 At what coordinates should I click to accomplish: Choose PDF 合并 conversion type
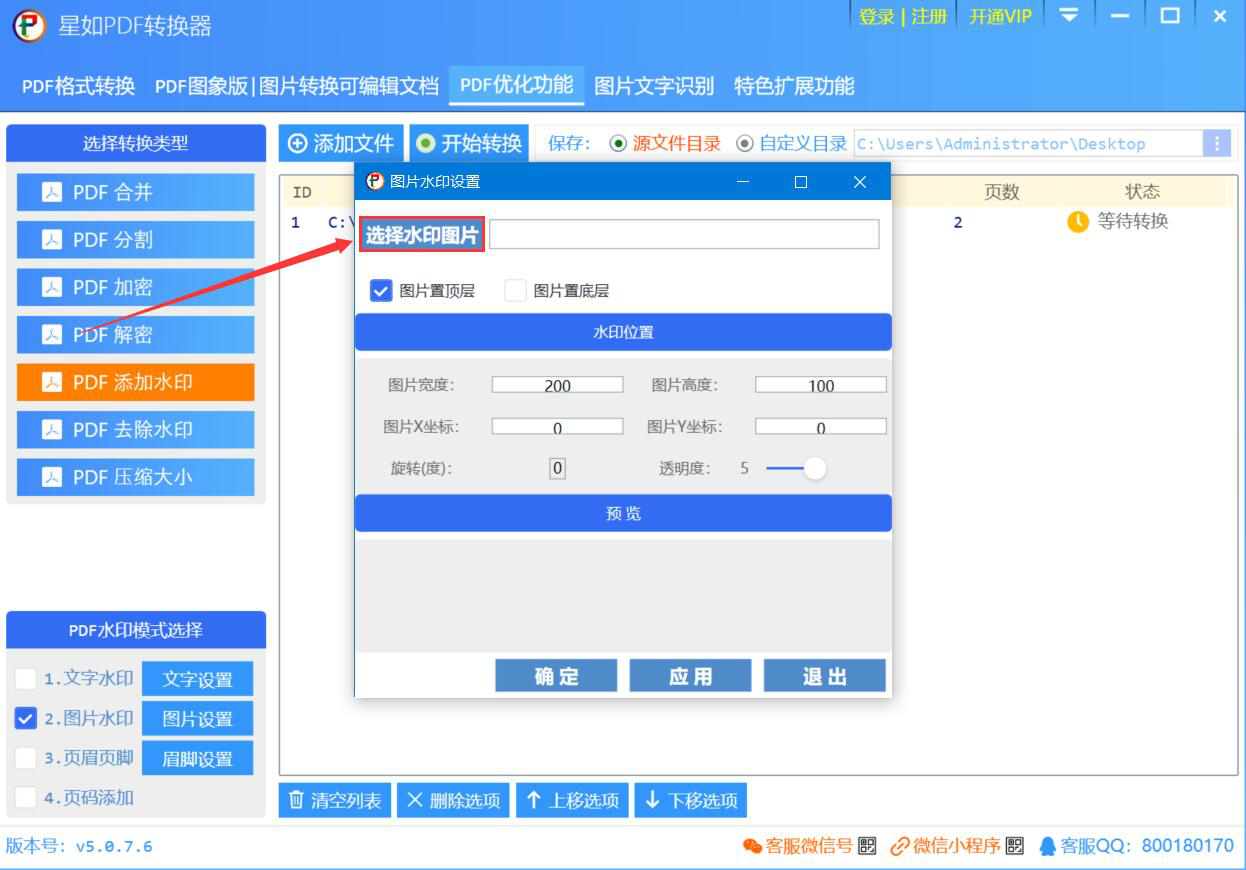(136, 192)
